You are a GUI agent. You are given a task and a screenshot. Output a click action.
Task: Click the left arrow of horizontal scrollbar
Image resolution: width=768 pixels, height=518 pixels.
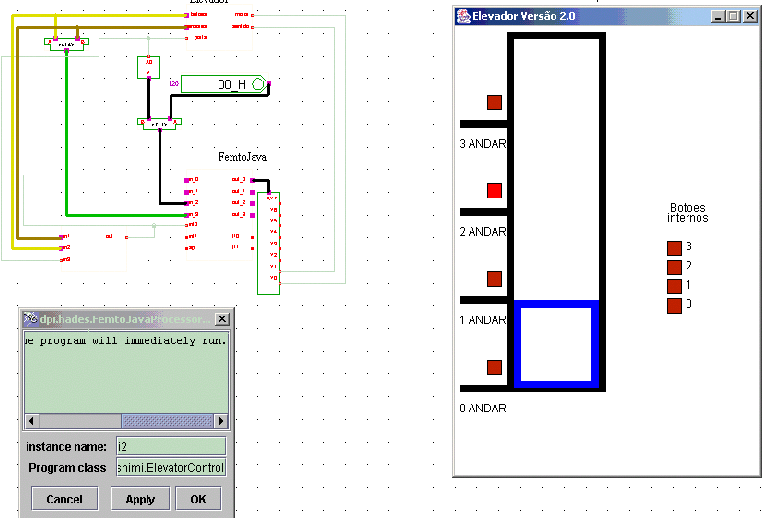[32, 421]
